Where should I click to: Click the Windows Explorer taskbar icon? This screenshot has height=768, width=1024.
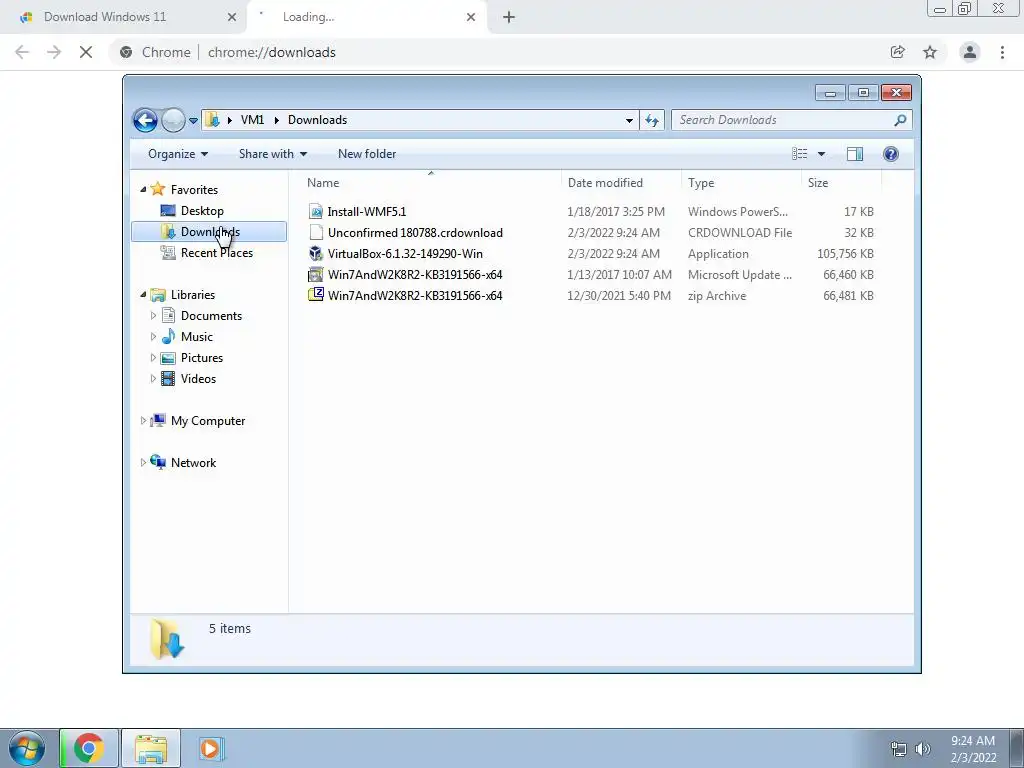[x=151, y=748]
